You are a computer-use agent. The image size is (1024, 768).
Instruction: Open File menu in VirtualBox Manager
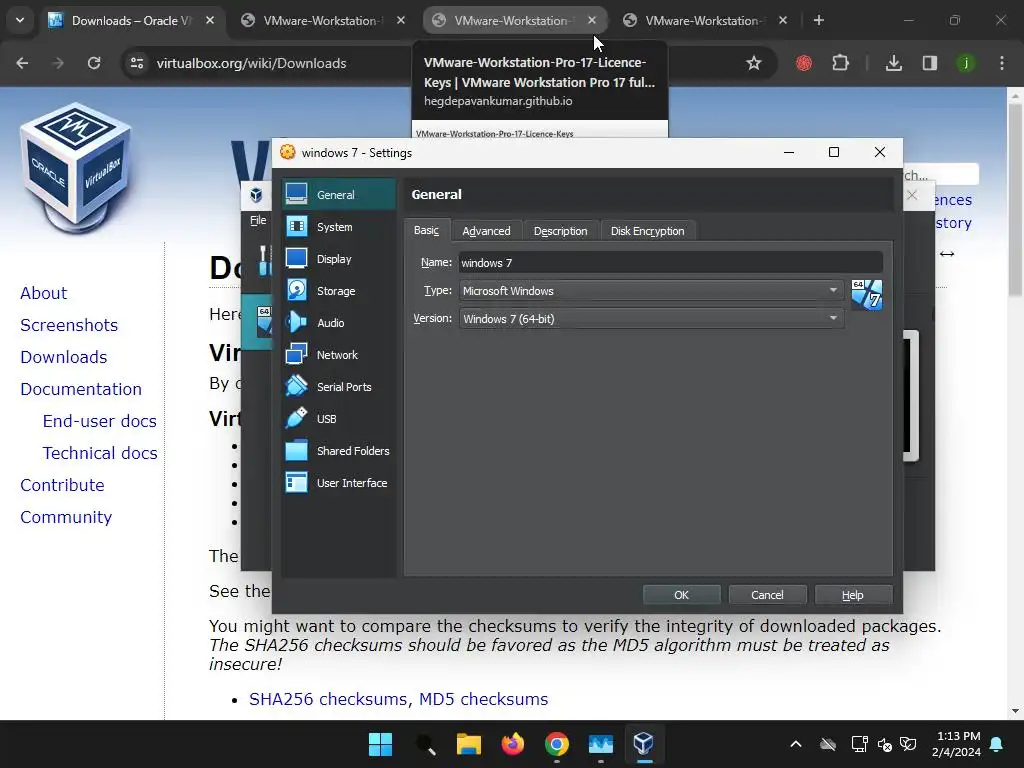tap(258, 220)
